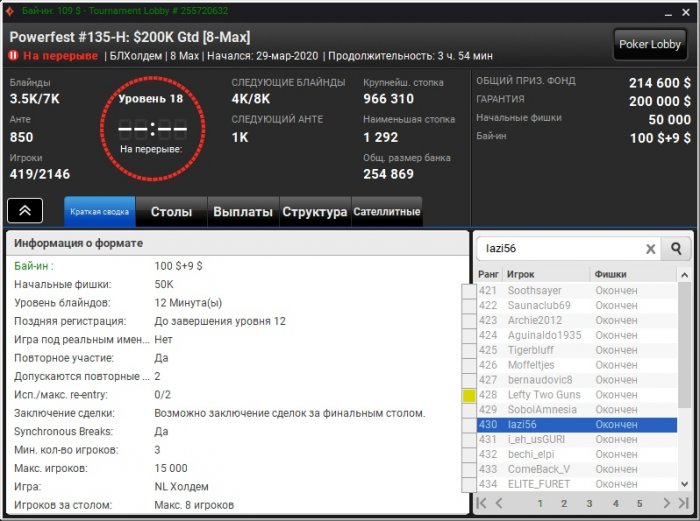Screen dimensions: 700x521
Task: Click scrollbar down arrow in player list
Action: click(684, 484)
